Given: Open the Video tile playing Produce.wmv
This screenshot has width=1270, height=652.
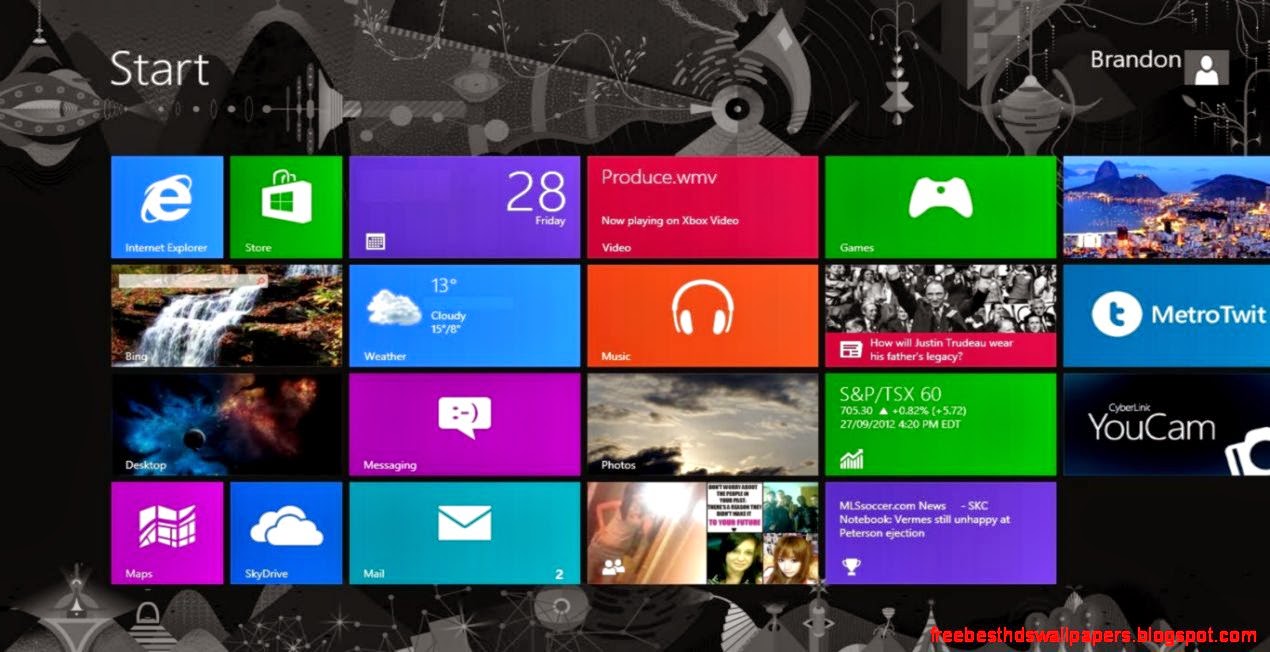Looking at the screenshot, I should pos(702,207).
